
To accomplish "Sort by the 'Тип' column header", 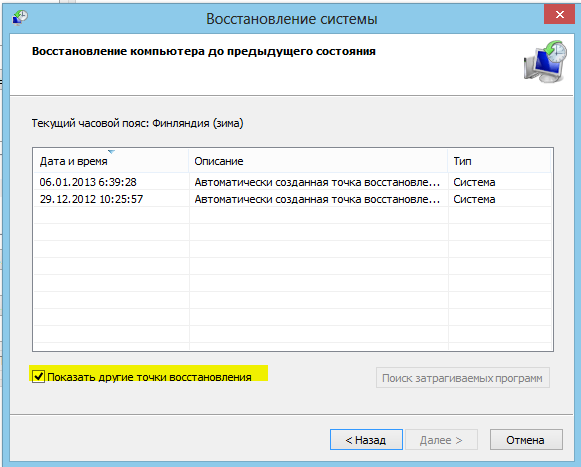I will 499,161.
